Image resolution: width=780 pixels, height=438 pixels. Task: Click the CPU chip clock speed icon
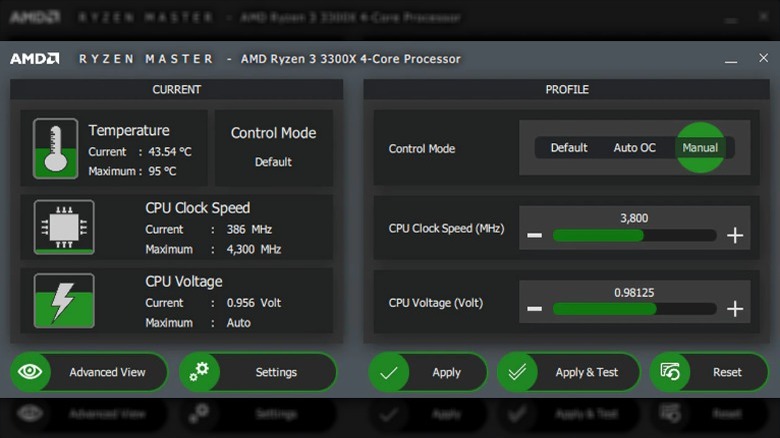[64, 226]
